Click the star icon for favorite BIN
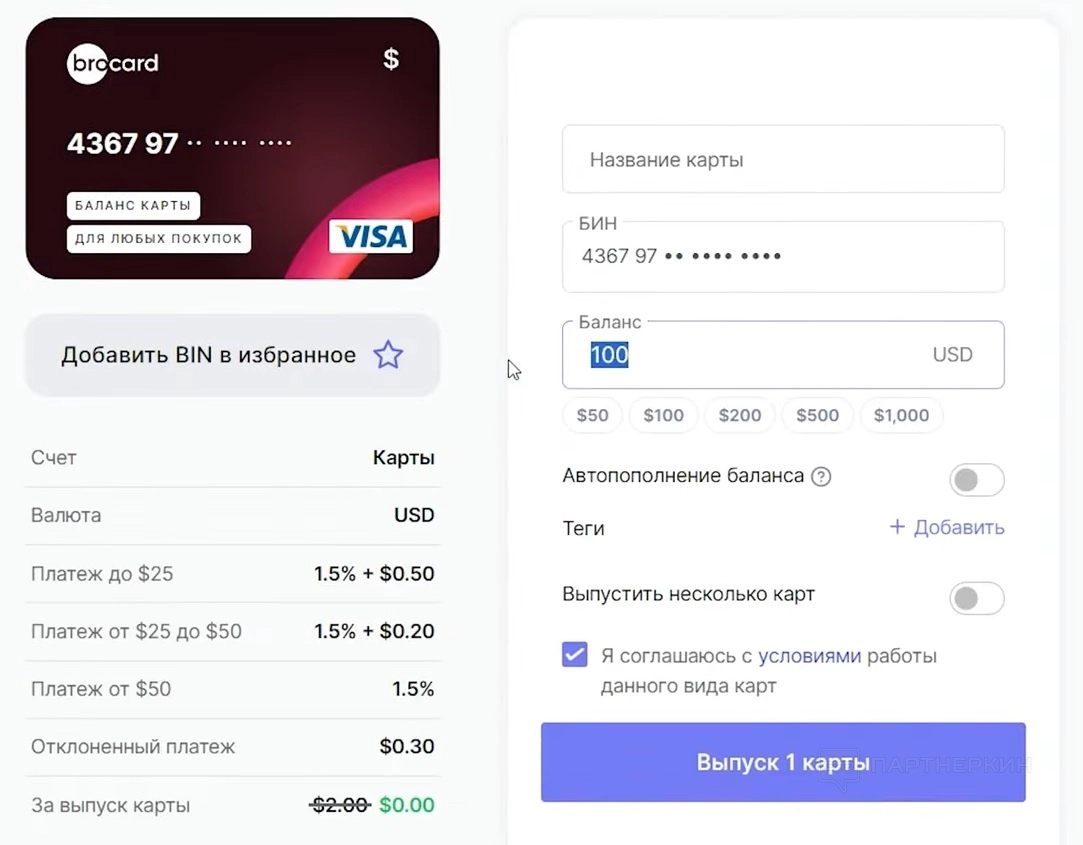This screenshot has height=845, width=1083. tap(388, 355)
